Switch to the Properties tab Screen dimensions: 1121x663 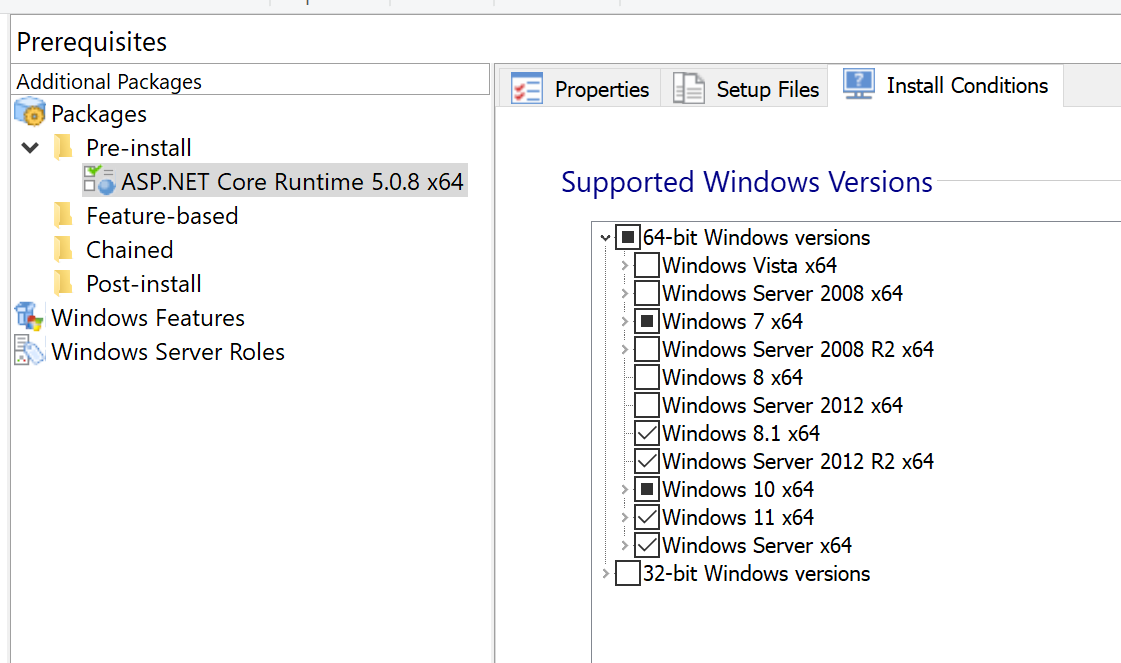point(580,89)
